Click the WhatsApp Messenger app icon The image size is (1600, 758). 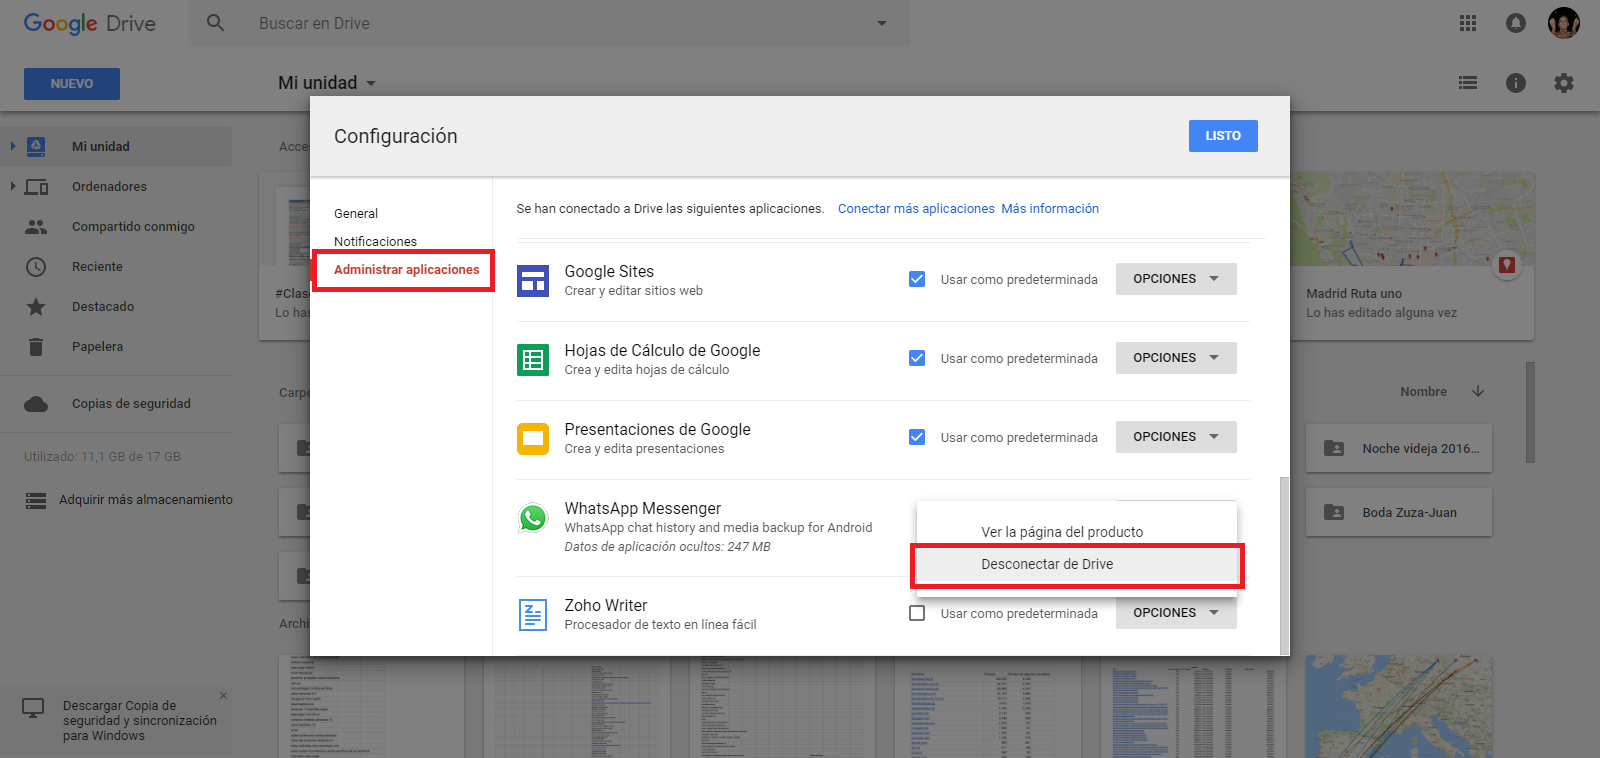click(x=533, y=518)
